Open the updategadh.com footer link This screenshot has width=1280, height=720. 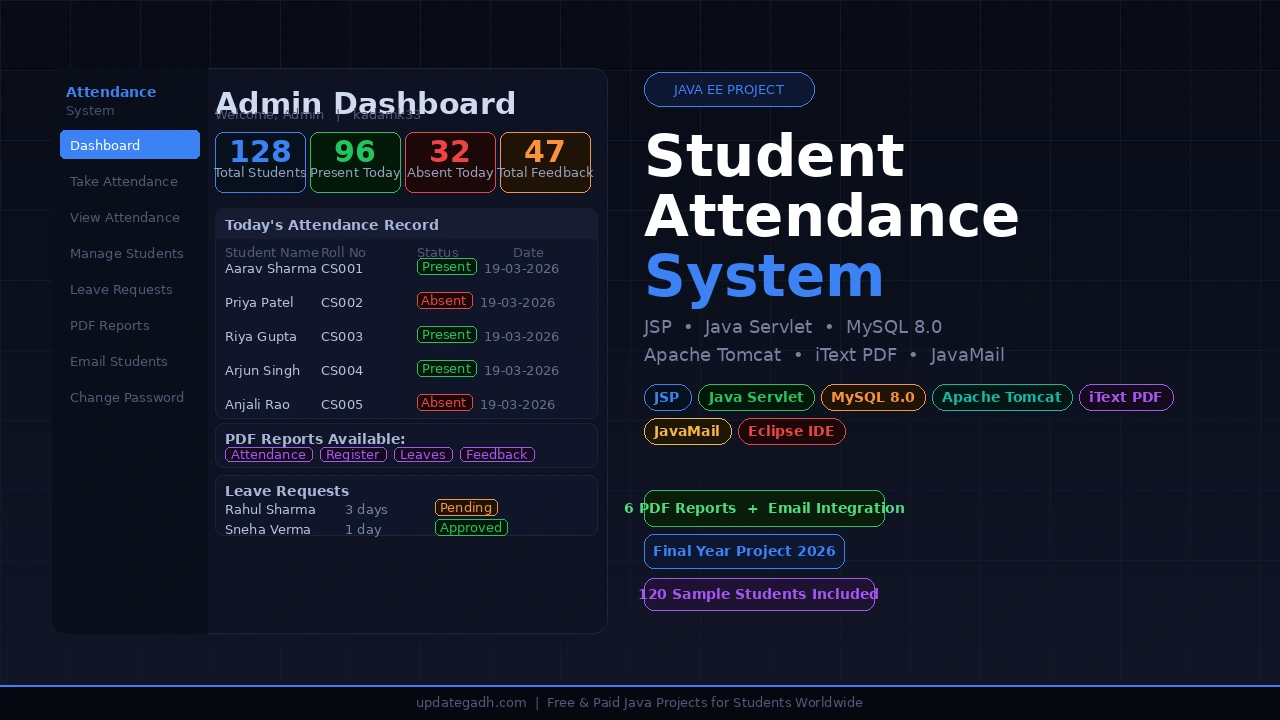click(x=471, y=702)
